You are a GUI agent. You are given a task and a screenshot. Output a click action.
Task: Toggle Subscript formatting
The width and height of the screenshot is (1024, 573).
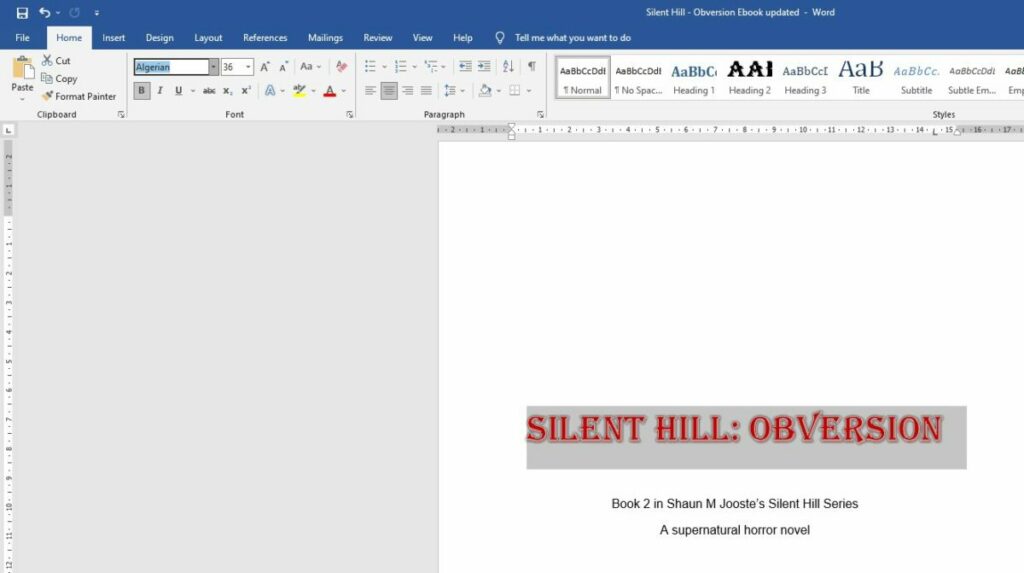click(x=227, y=91)
